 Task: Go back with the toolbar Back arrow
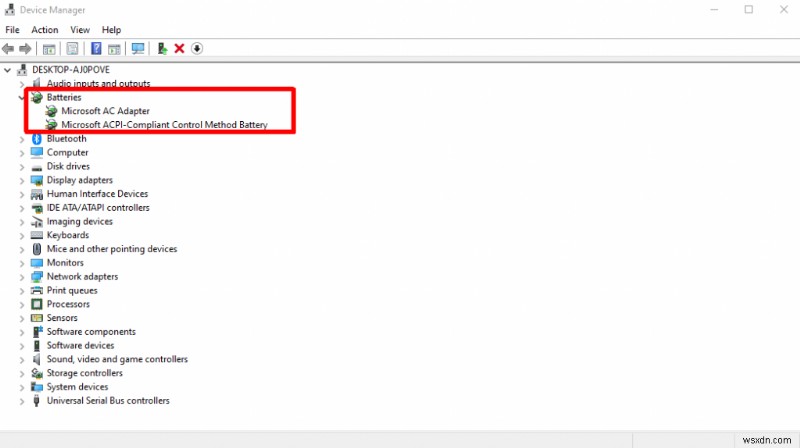pyautogui.click(x=8, y=49)
